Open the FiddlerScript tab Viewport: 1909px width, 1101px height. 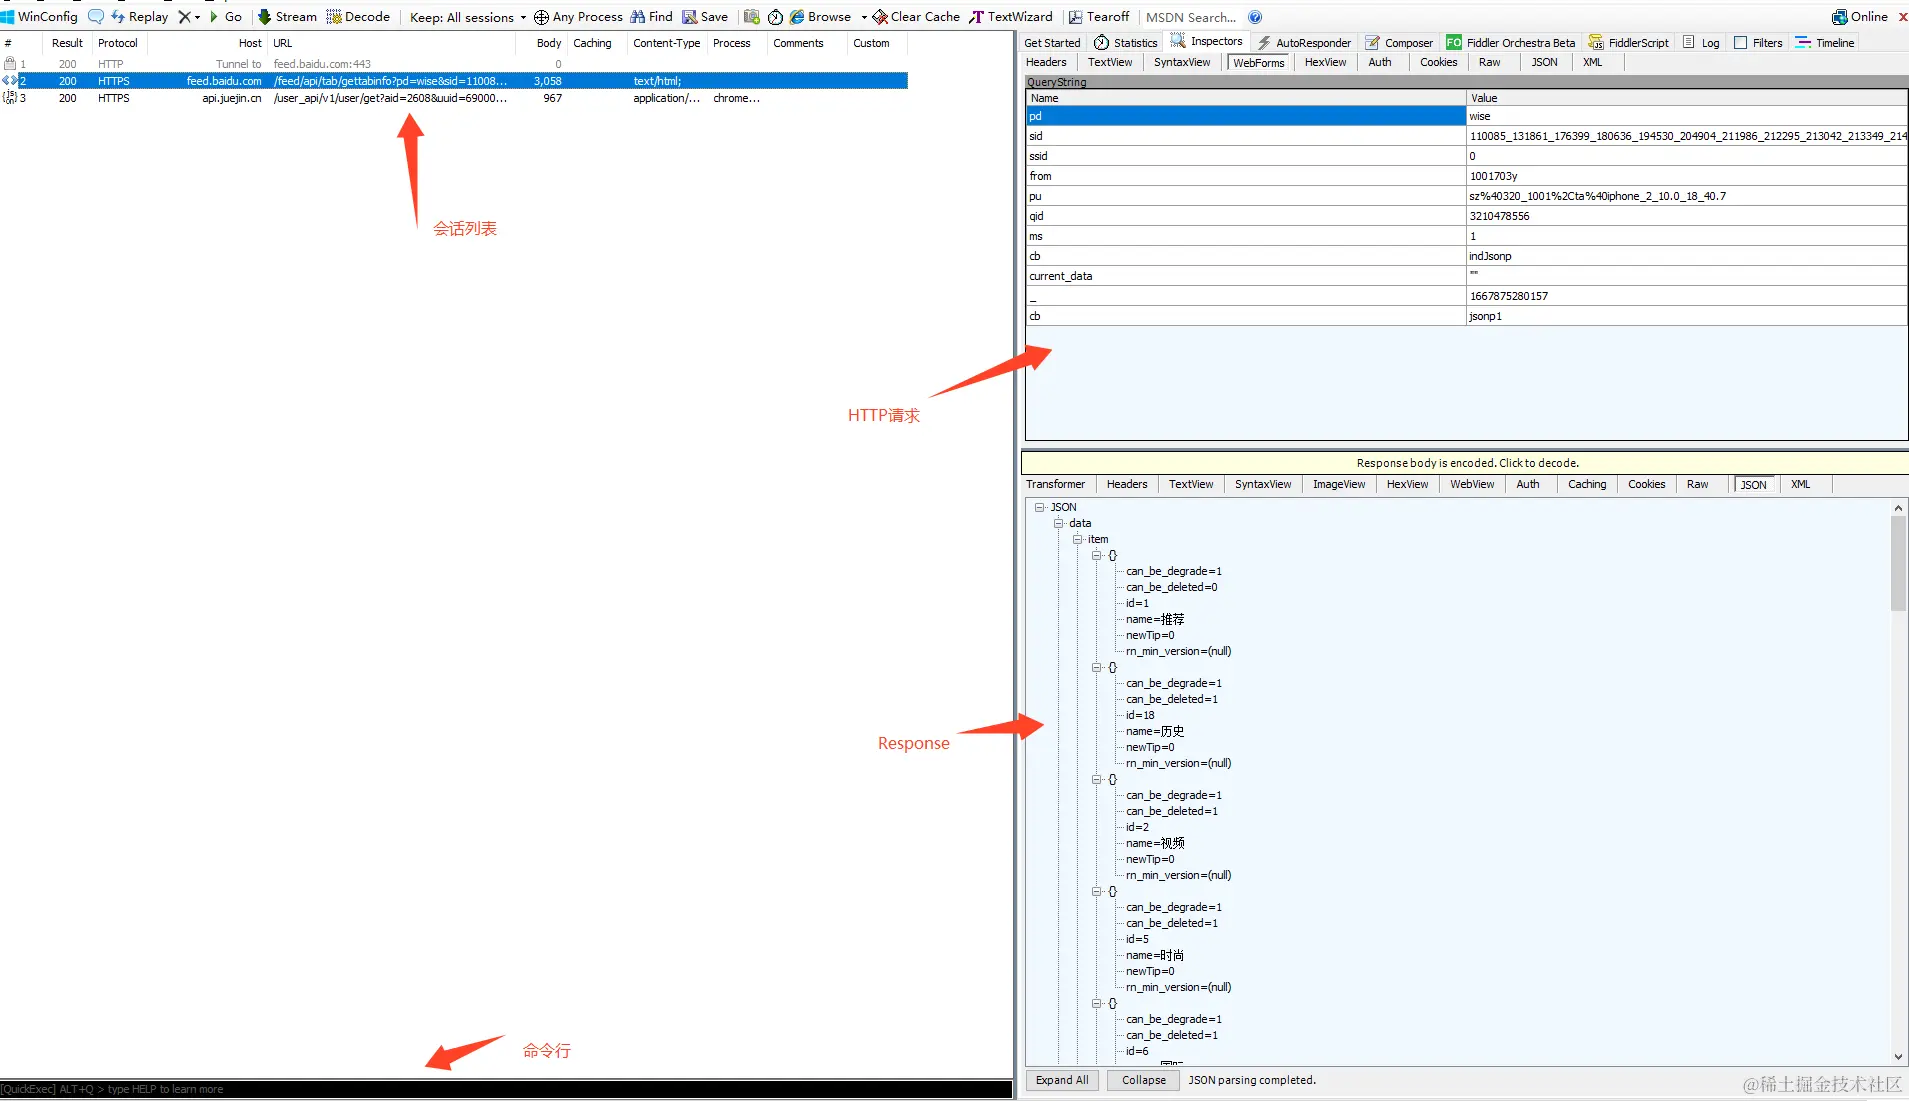1628,42
